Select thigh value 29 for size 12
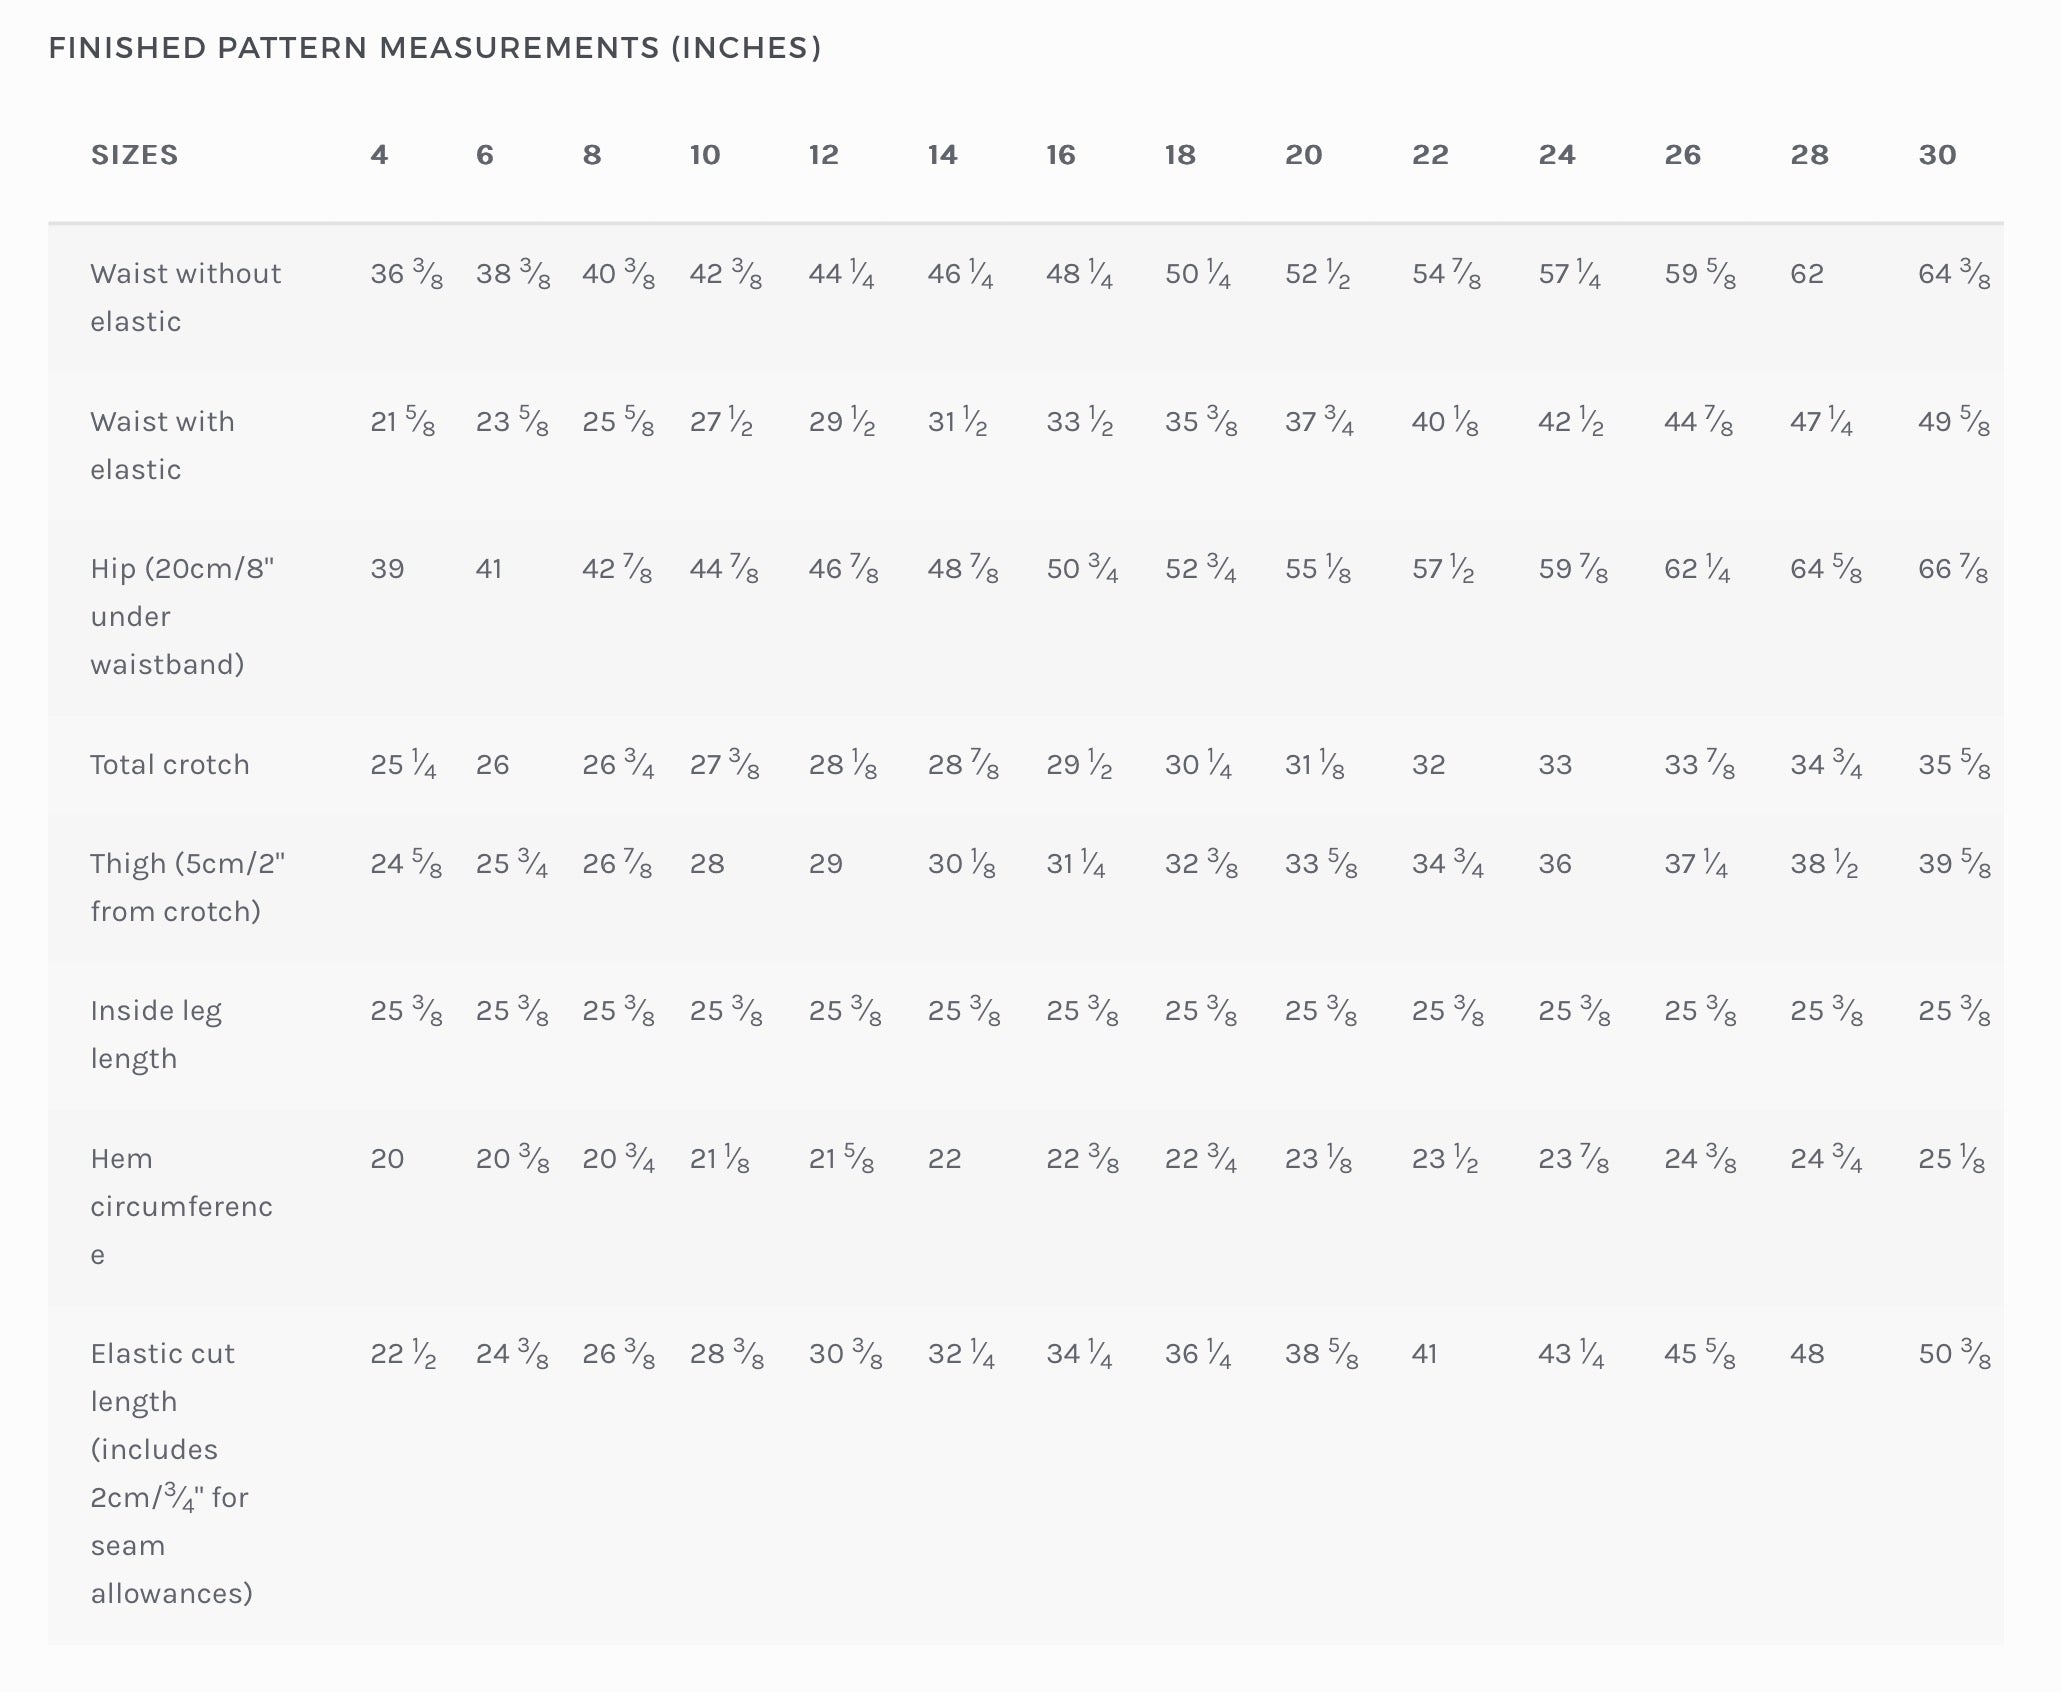 tap(825, 864)
